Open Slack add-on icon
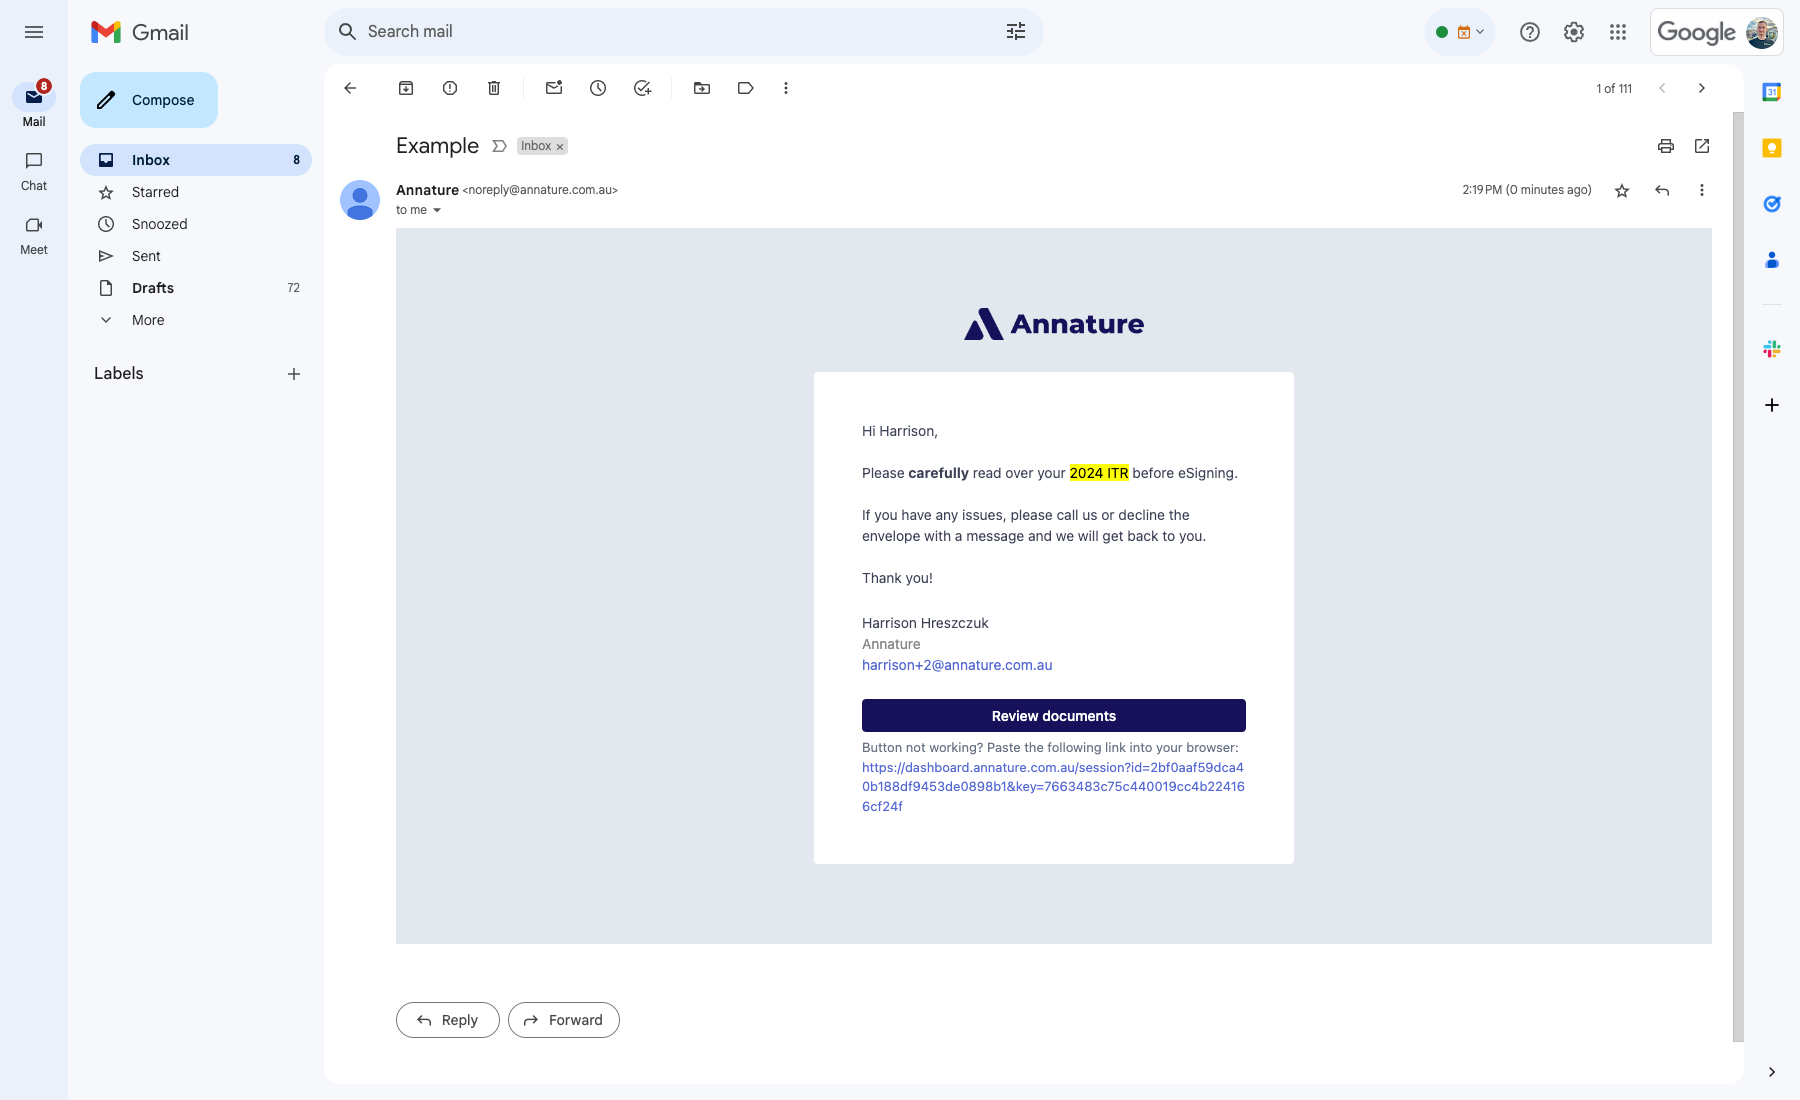1800x1100 pixels. click(1772, 349)
